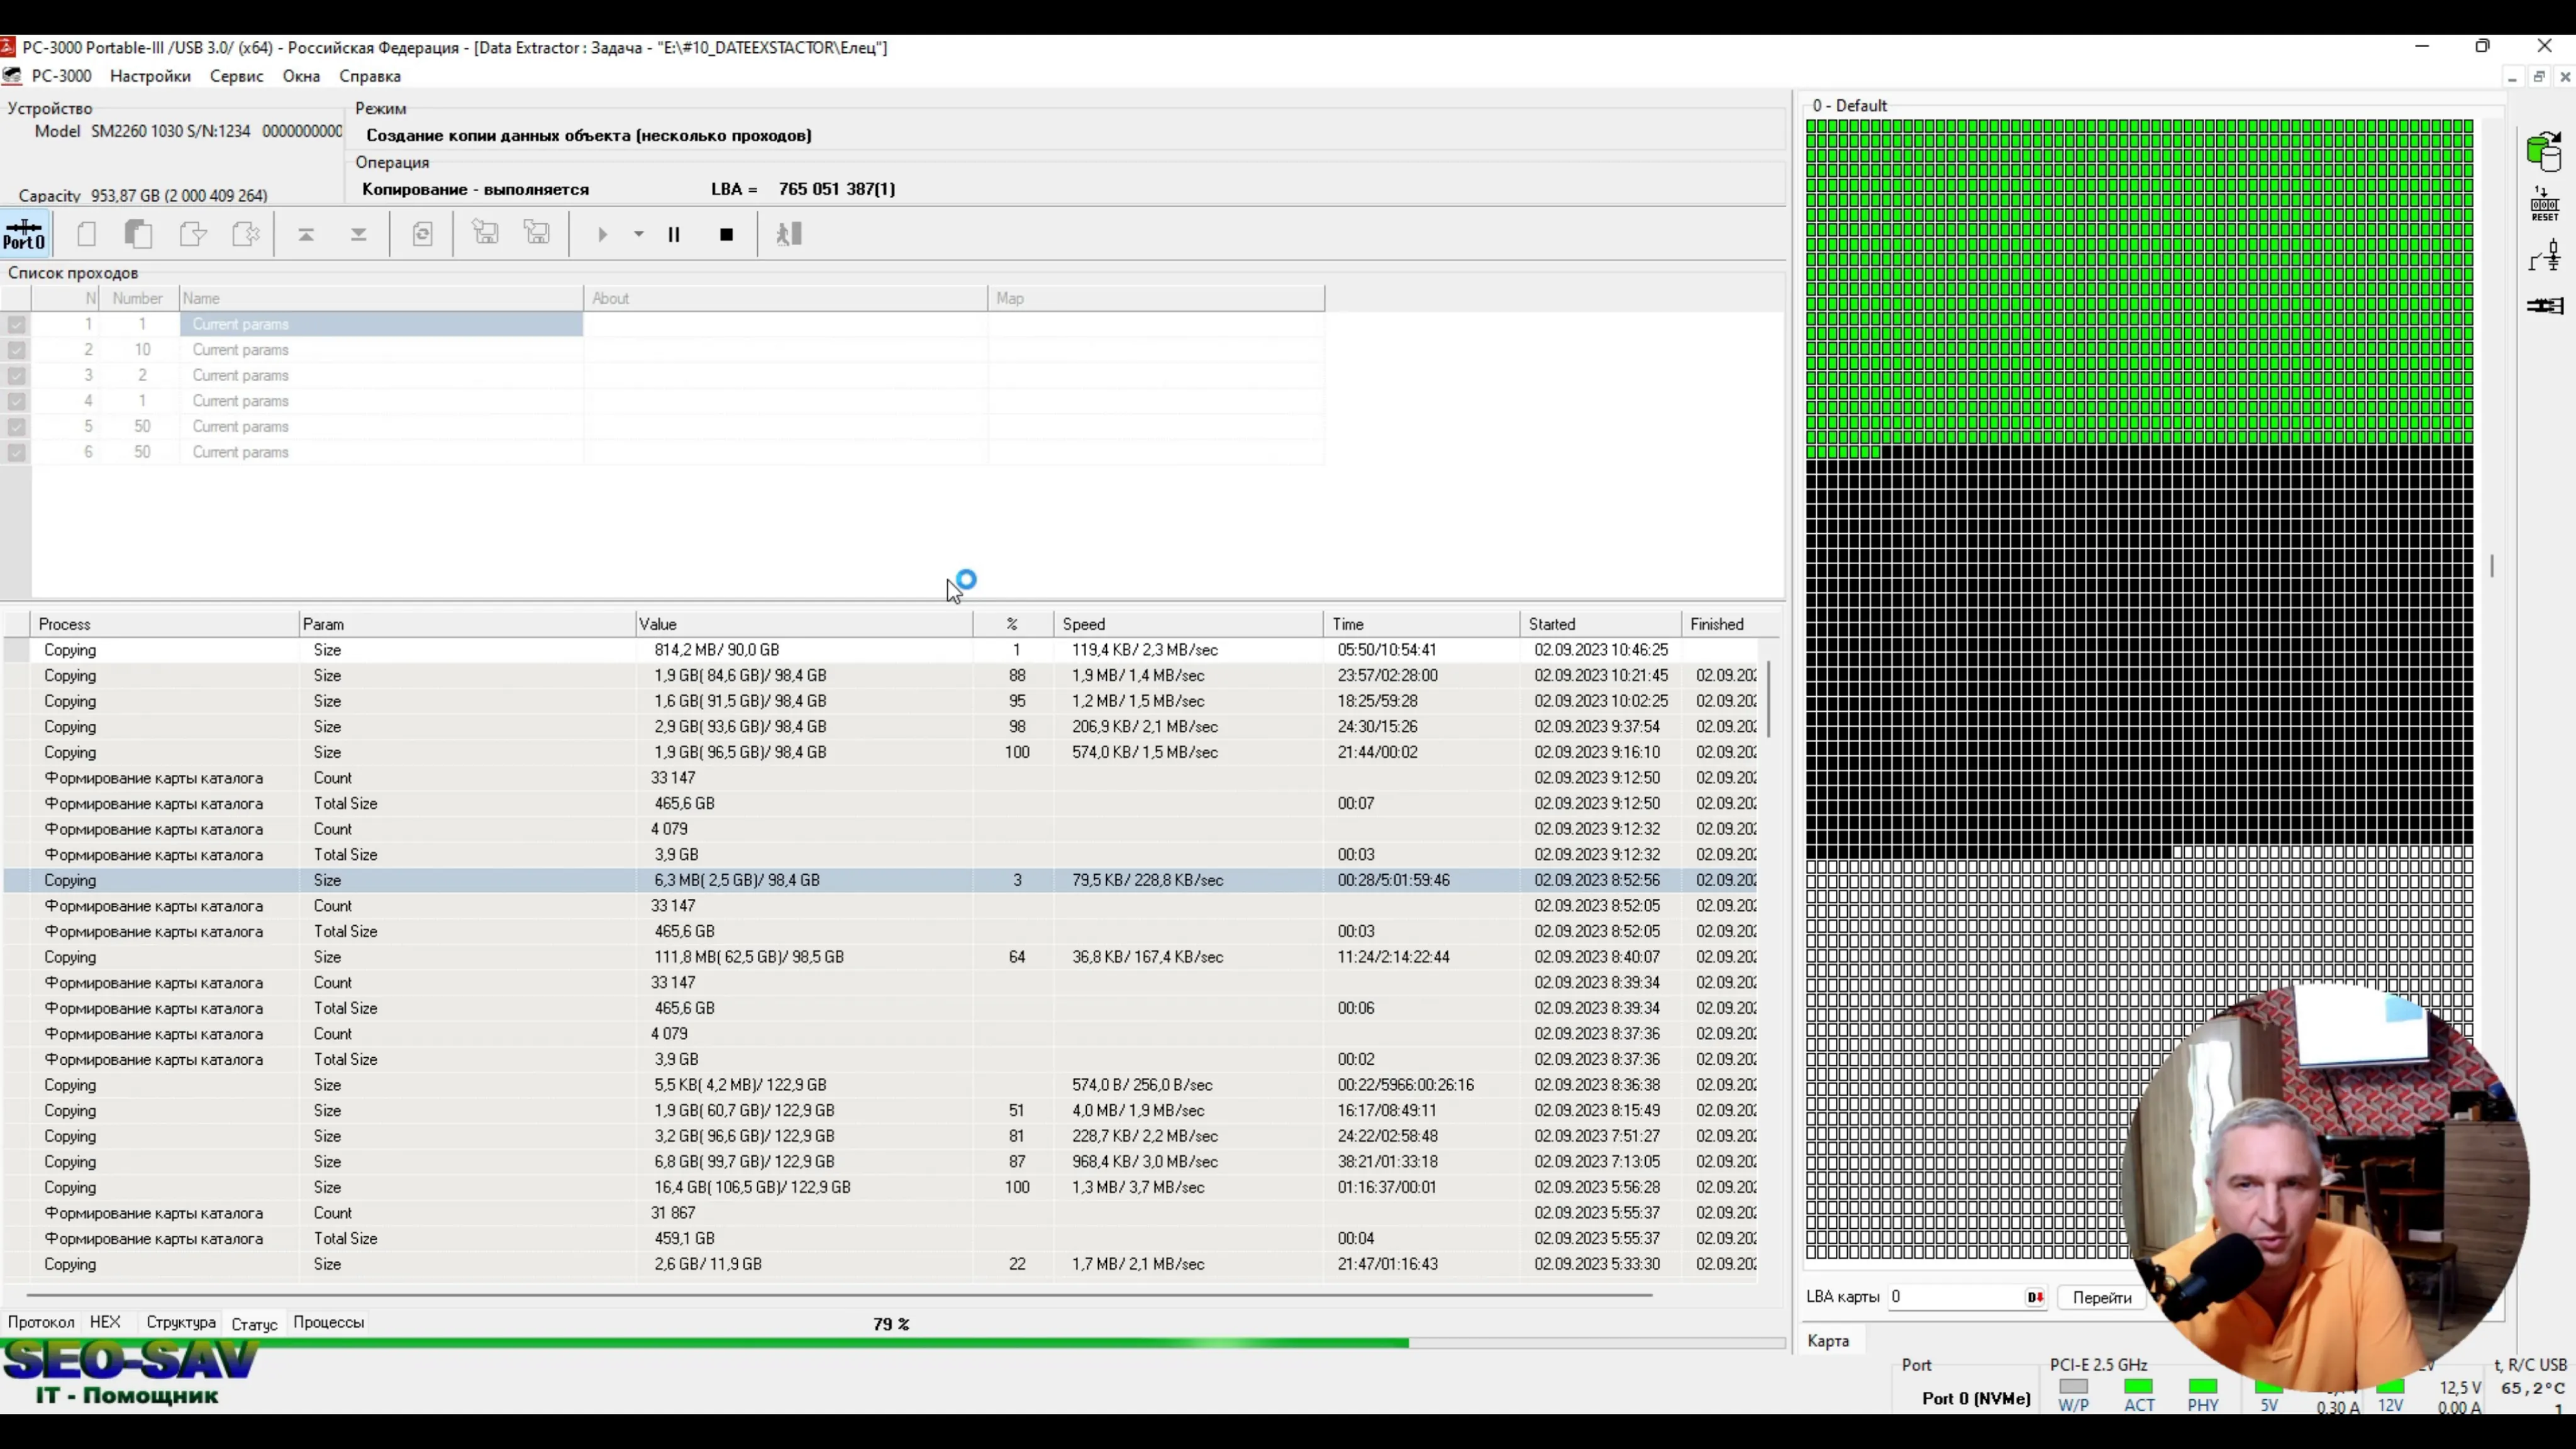Open the Сервис menu

(236, 76)
